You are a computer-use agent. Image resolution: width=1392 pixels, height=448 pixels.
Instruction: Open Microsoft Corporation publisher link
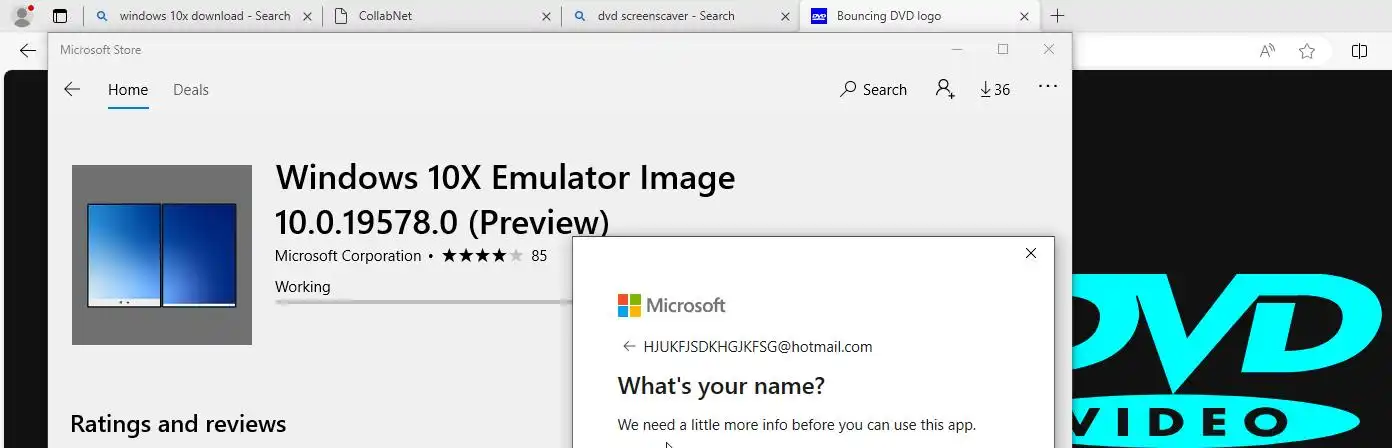(348, 256)
